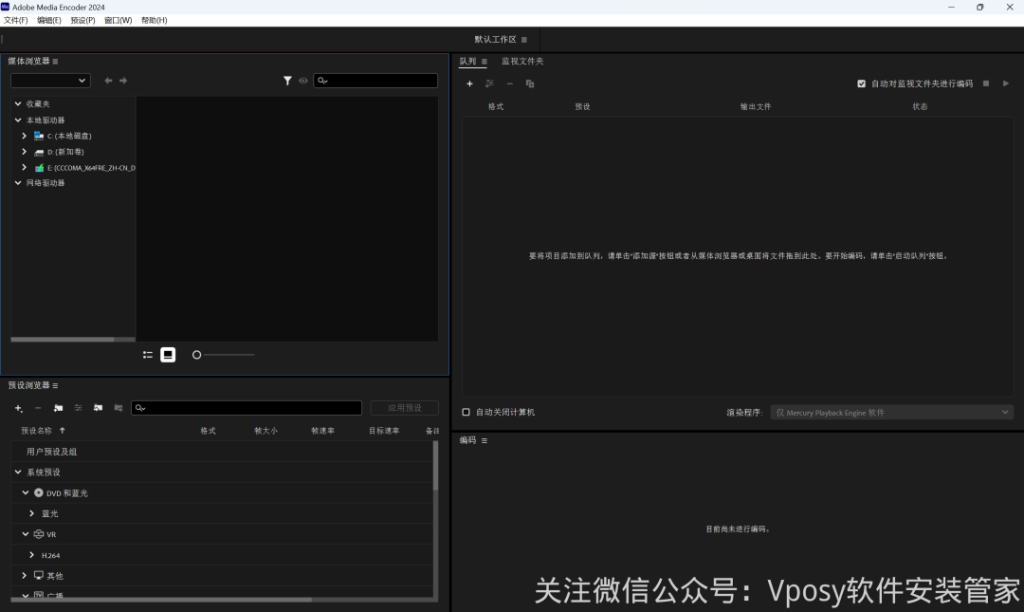The width and height of the screenshot is (1024, 612).
Task: Toggle 自动对监视文件夹进行编码 checkbox
Action: [861, 84]
